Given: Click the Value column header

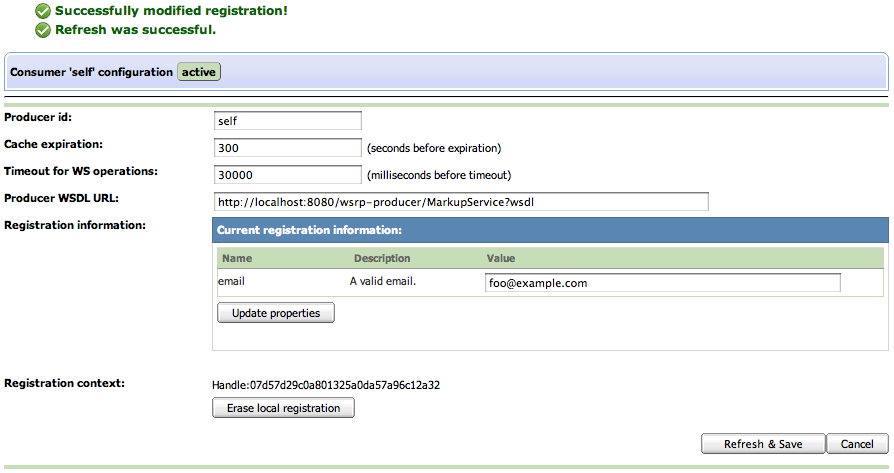Looking at the screenshot, I should [x=500, y=259].
